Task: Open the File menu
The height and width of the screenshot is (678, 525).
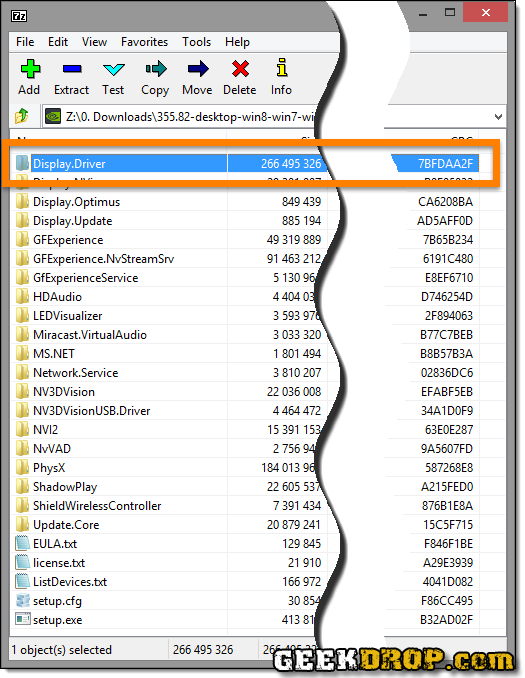Action: pyautogui.click(x=25, y=42)
